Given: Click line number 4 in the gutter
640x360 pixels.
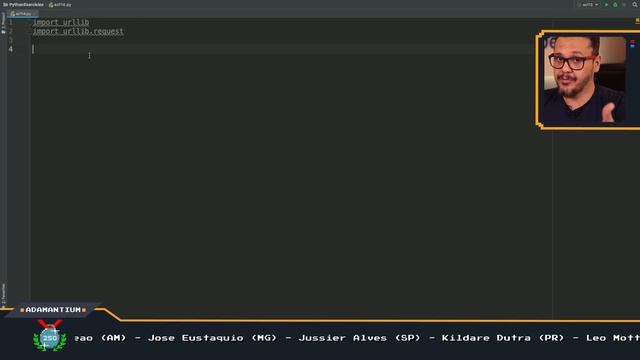Looking at the screenshot, I should point(11,49).
